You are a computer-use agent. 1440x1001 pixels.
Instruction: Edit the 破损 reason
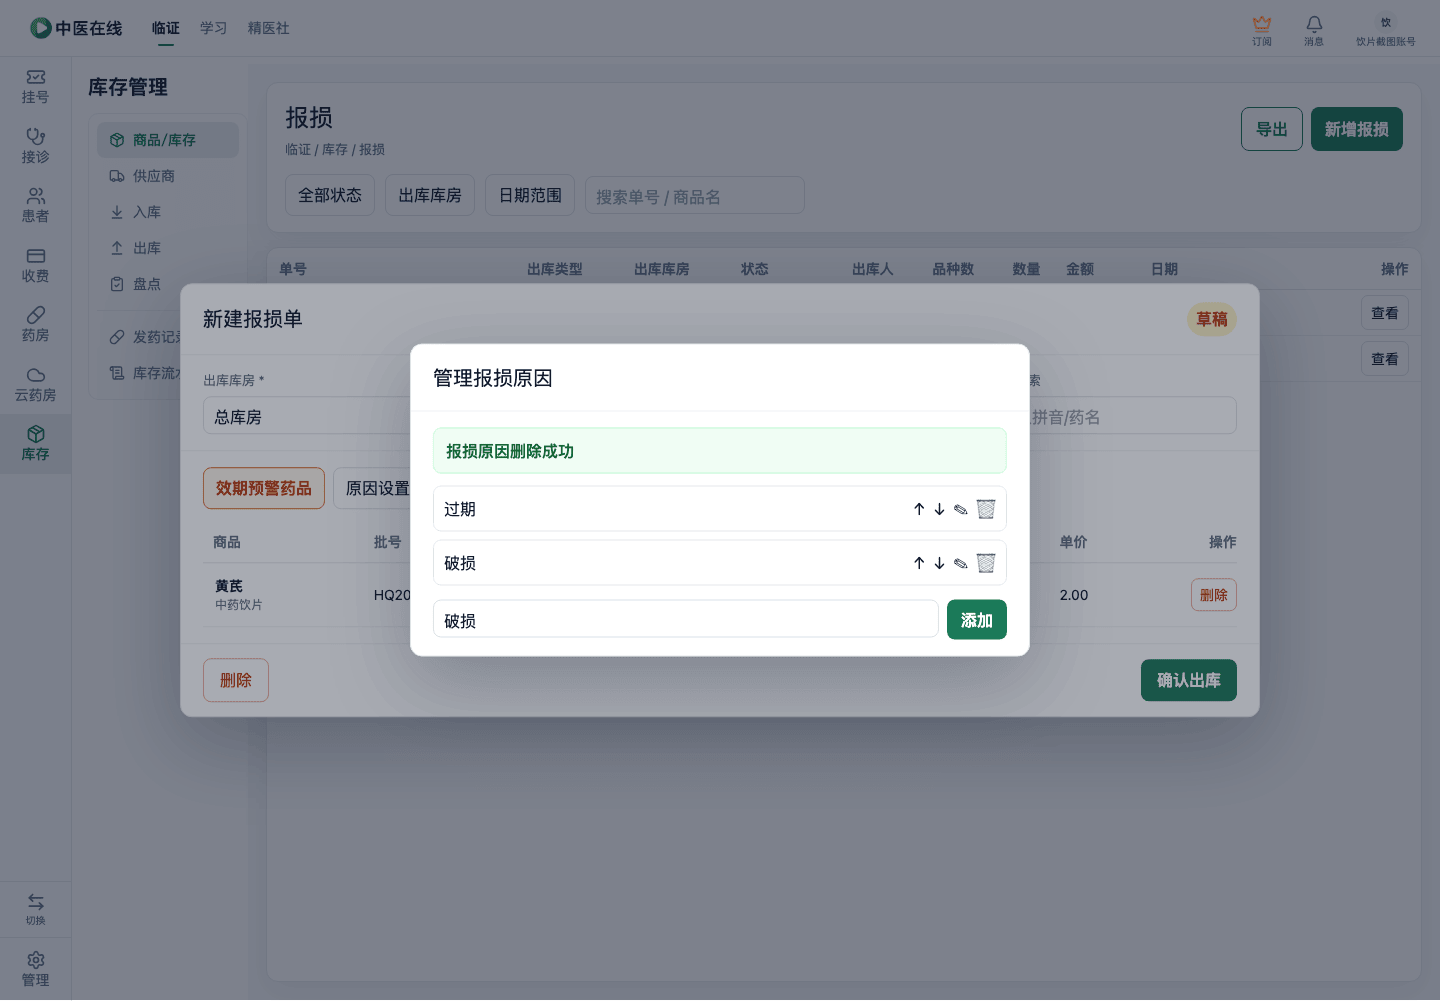coord(960,563)
